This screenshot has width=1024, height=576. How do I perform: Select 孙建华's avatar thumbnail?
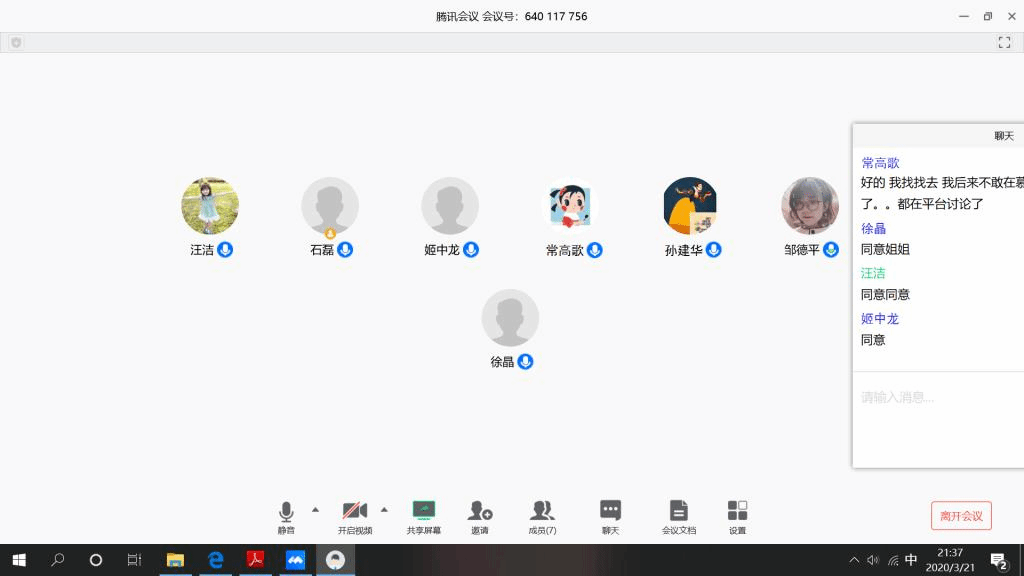coord(690,206)
